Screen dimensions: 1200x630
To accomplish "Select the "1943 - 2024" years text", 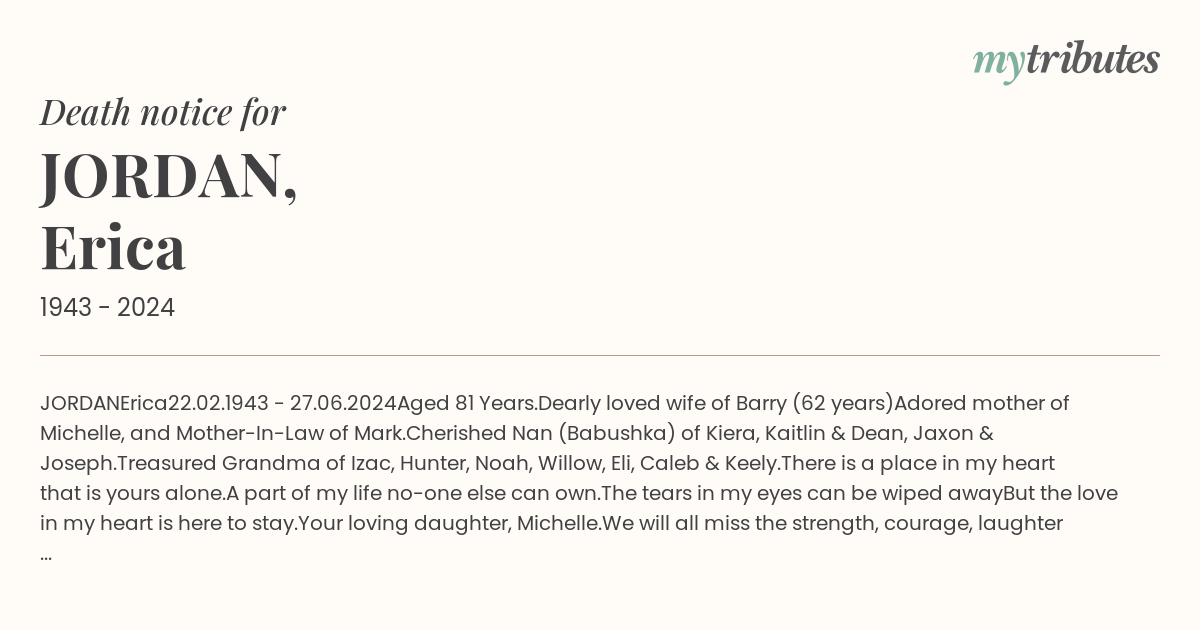I will 107,308.
